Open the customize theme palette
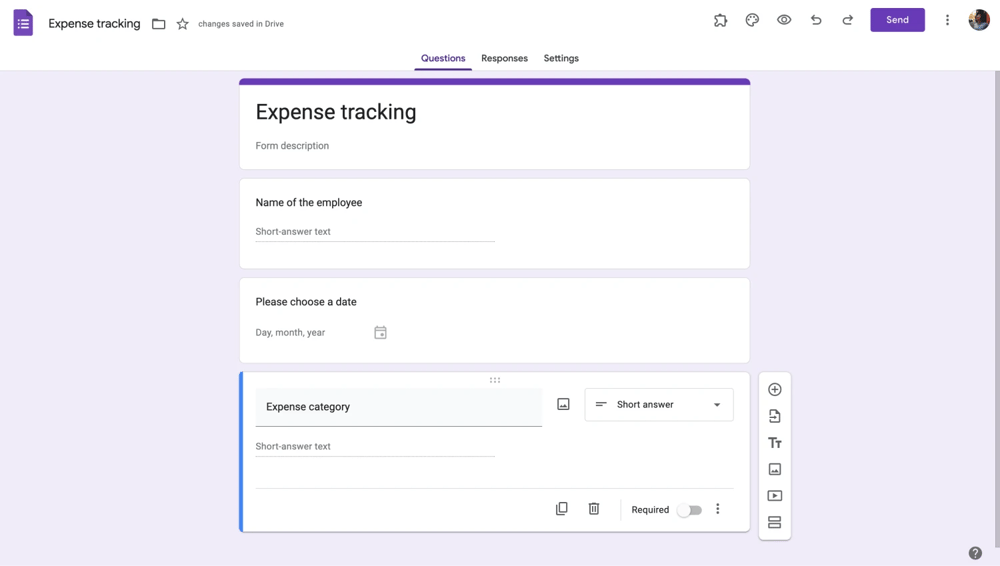Image resolution: width=1000 pixels, height=566 pixels. (x=752, y=20)
